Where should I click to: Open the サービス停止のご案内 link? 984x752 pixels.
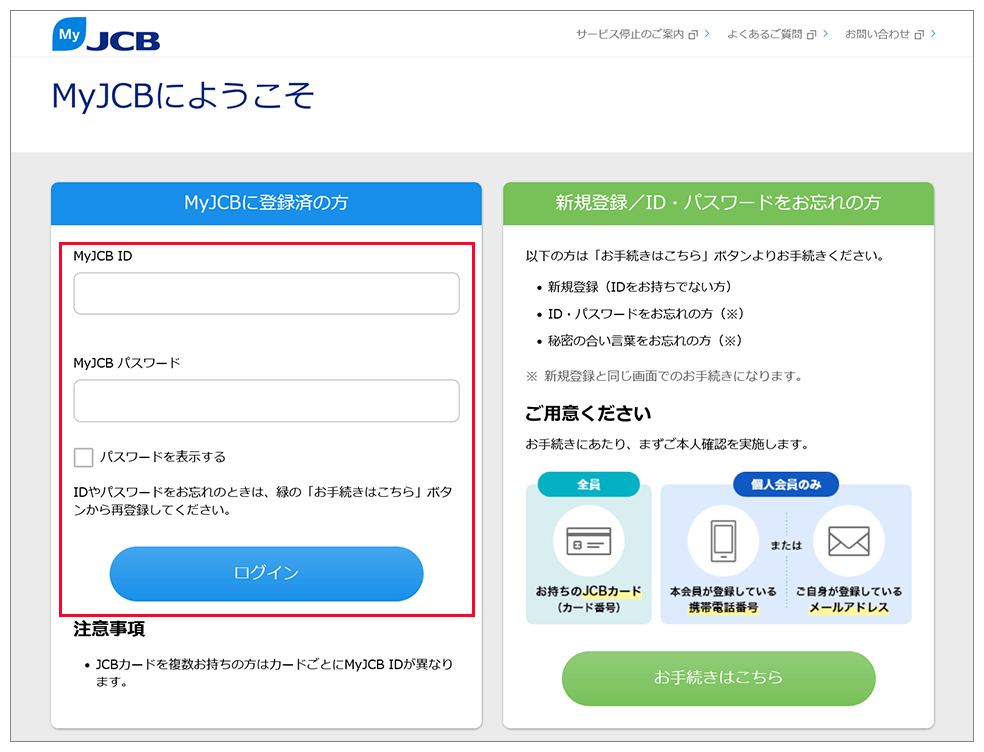629,34
